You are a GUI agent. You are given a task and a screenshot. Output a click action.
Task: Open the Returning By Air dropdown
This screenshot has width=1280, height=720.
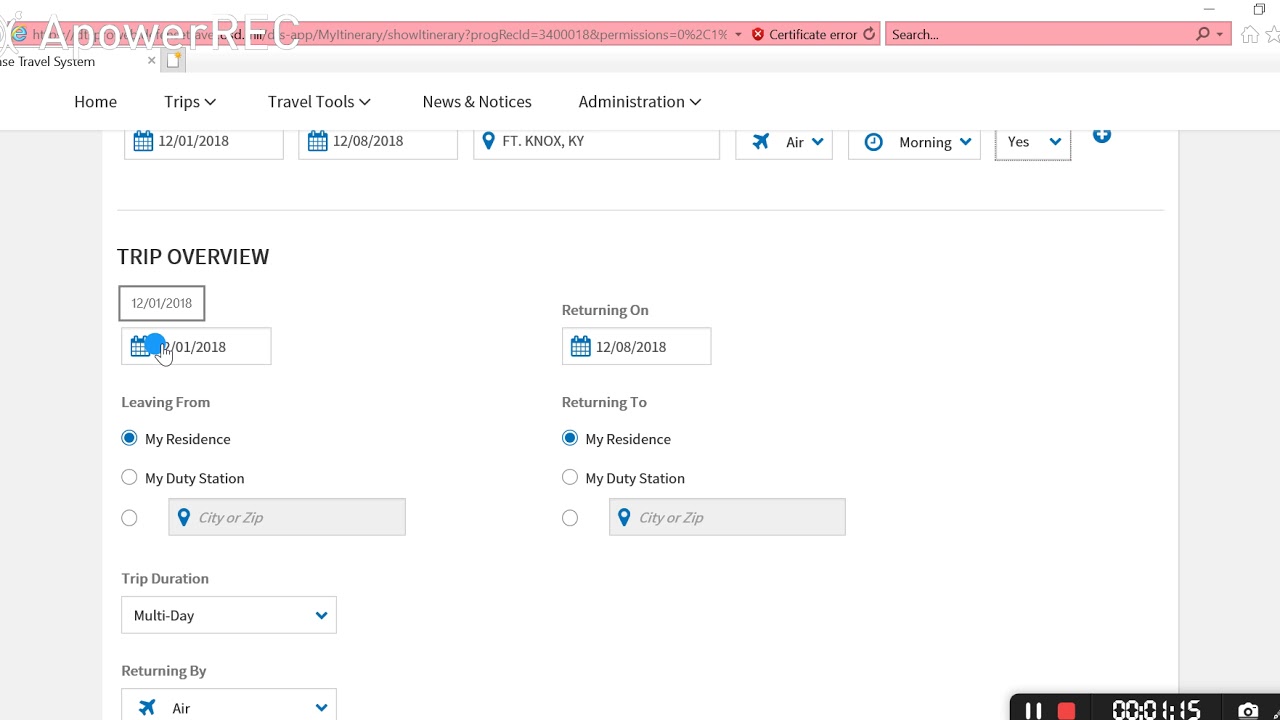point(229,707)
